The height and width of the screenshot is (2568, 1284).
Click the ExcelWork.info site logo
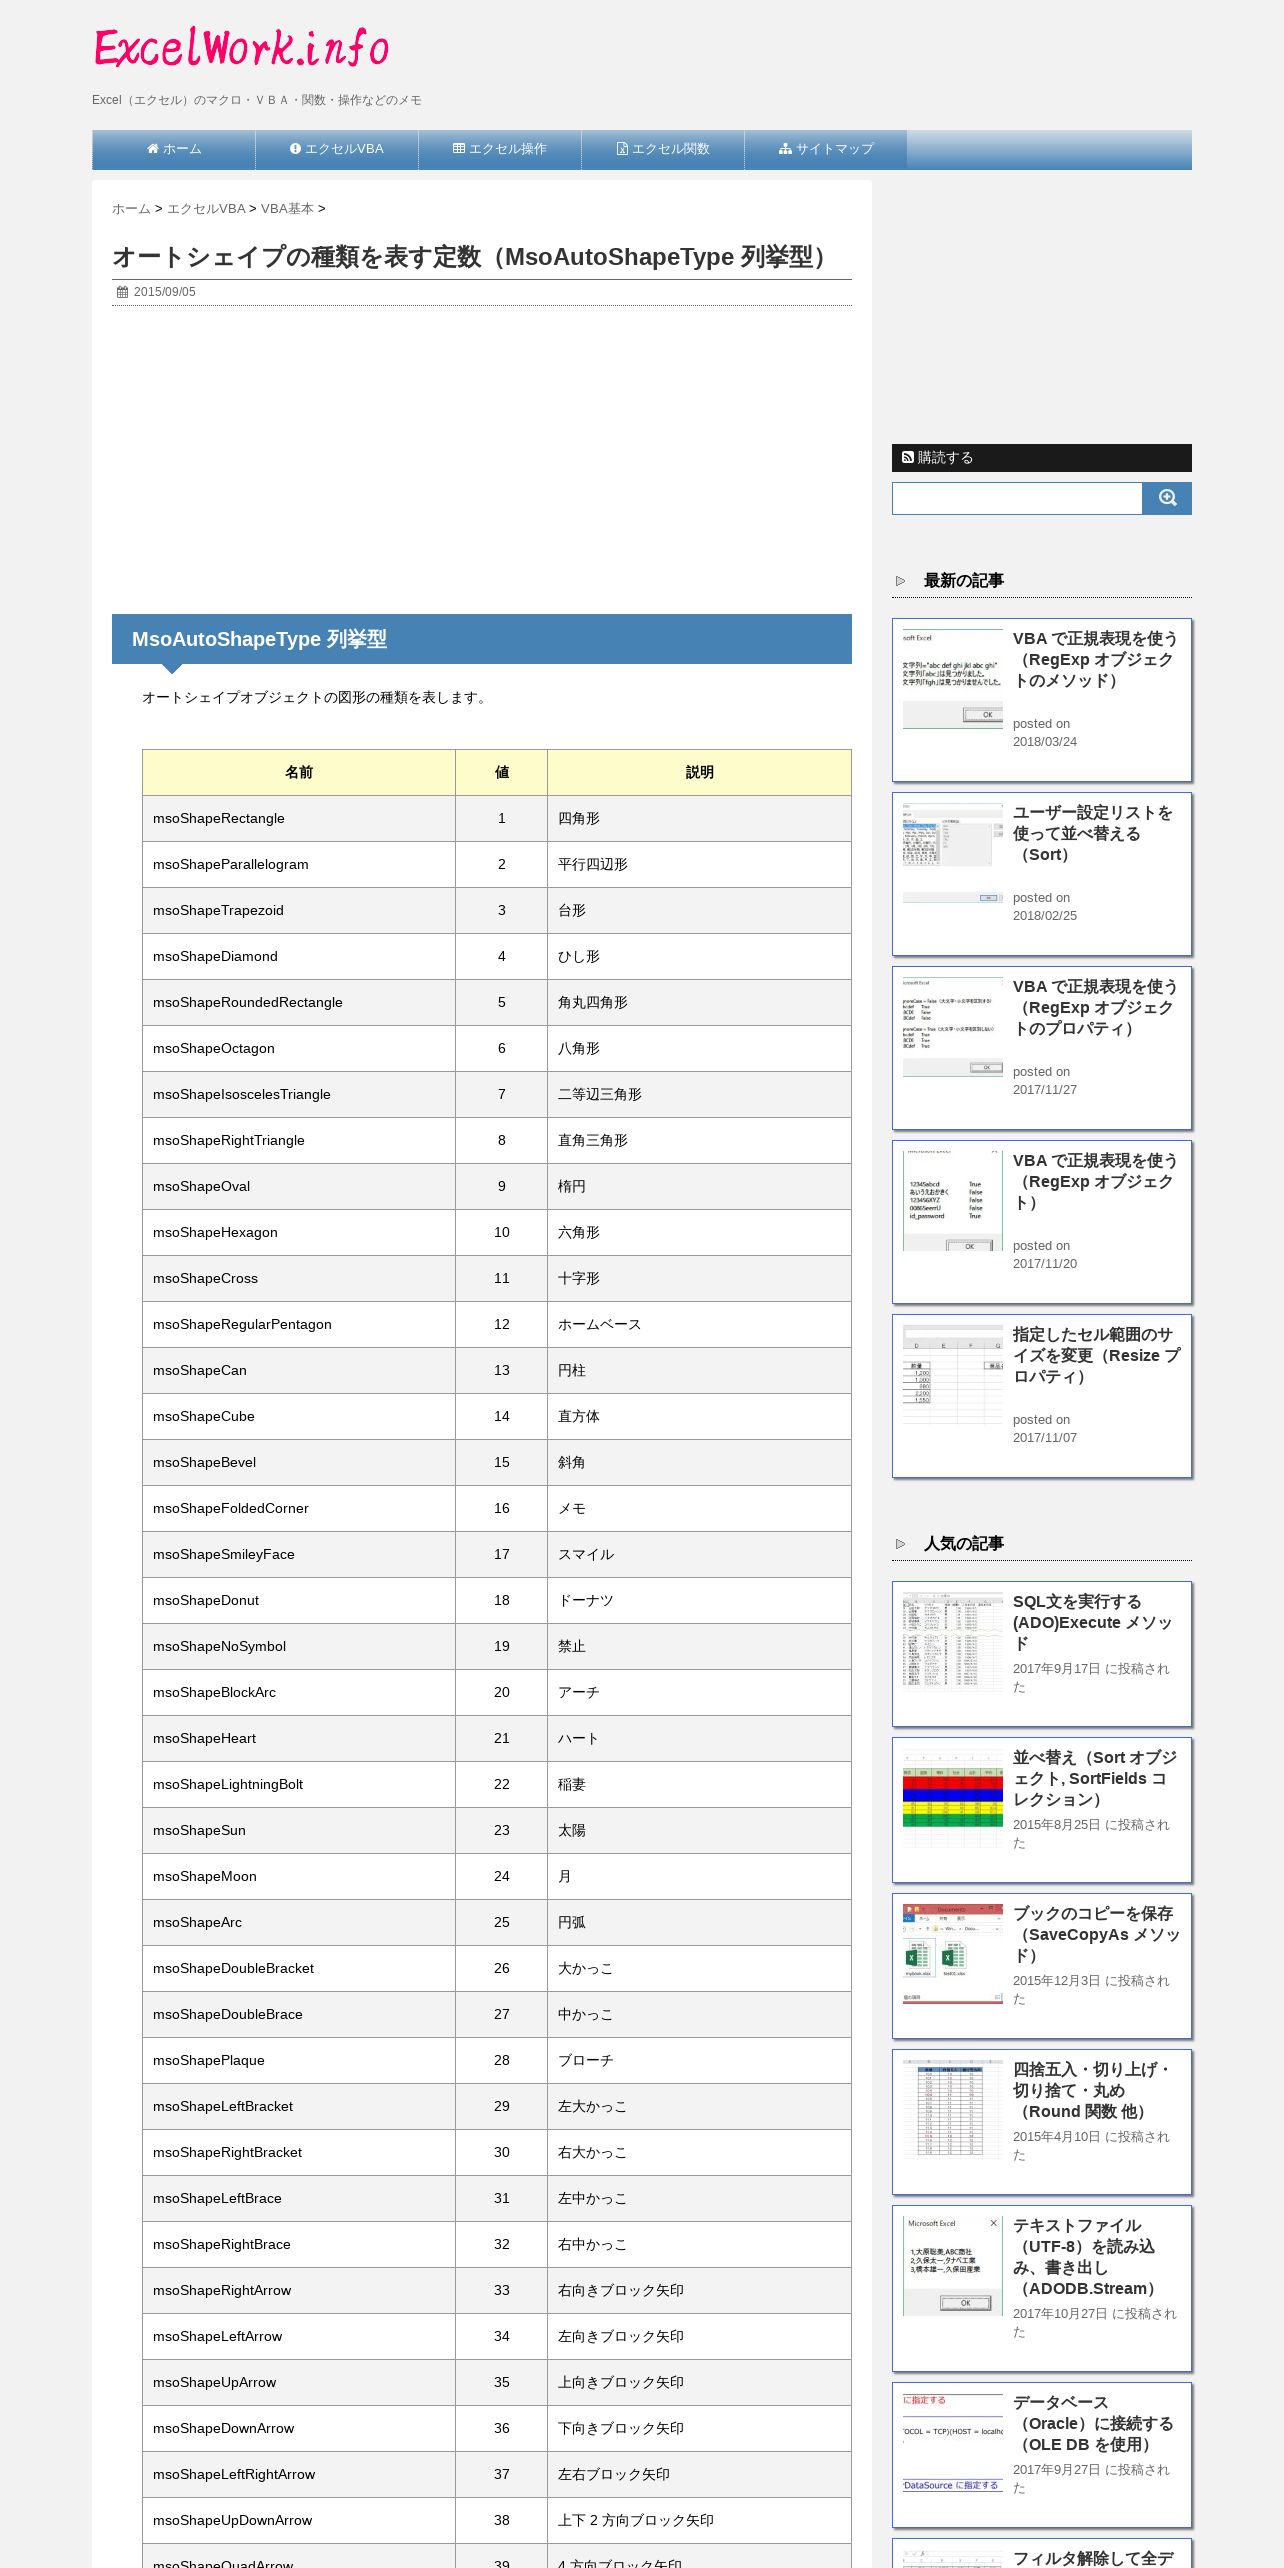pyautogui.click(x=241, y=48)
